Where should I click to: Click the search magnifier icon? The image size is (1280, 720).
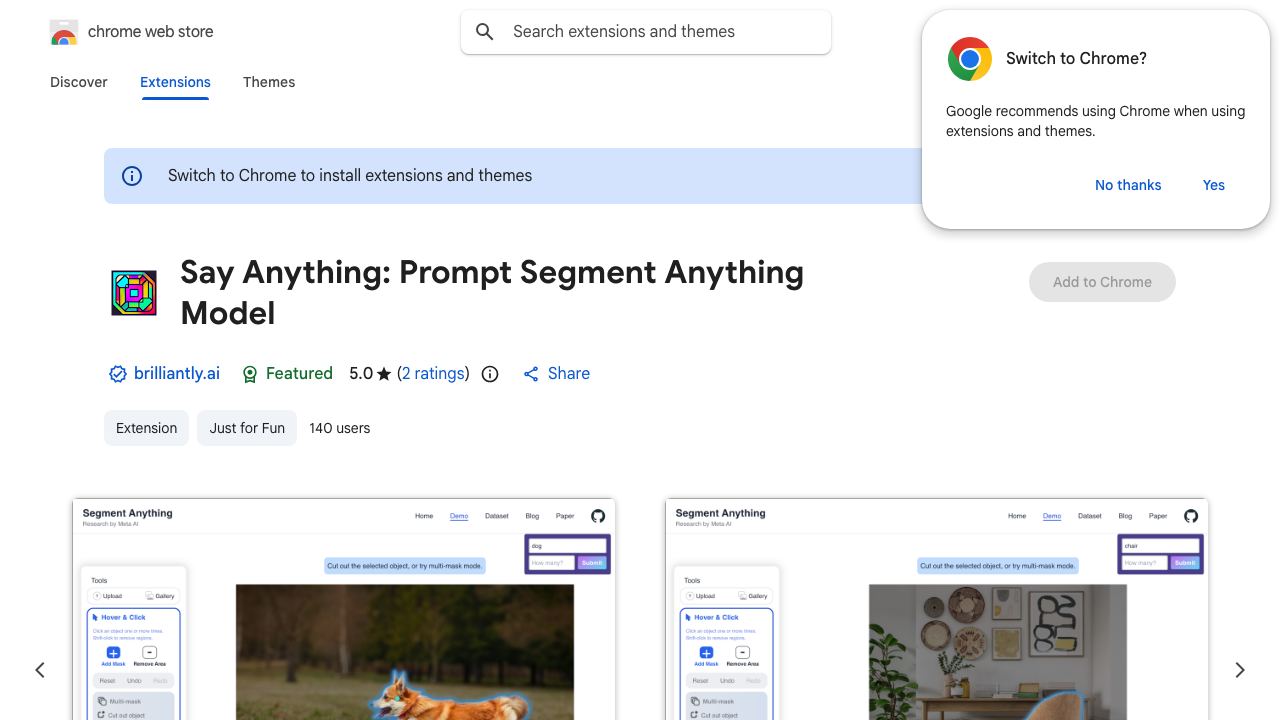pos(485,32)
